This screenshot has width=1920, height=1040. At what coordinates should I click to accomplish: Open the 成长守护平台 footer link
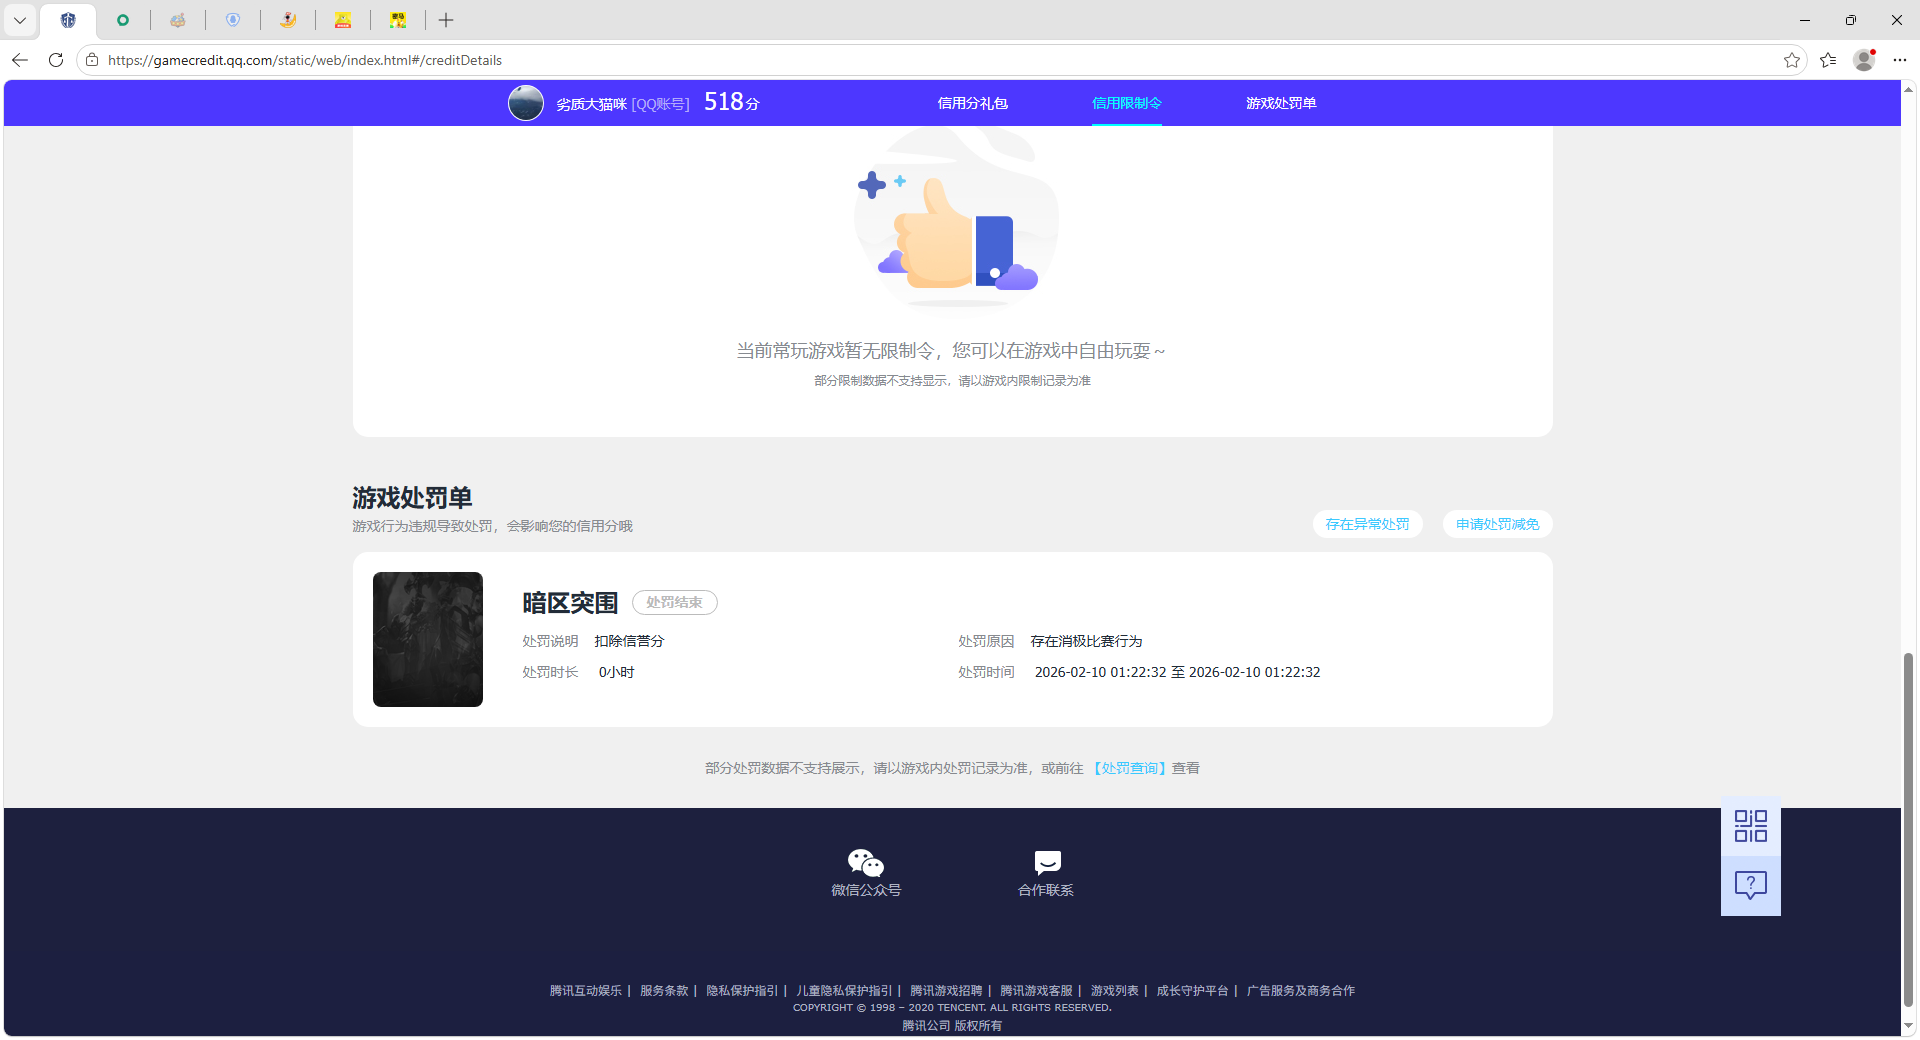click(x=1193, y=991)
